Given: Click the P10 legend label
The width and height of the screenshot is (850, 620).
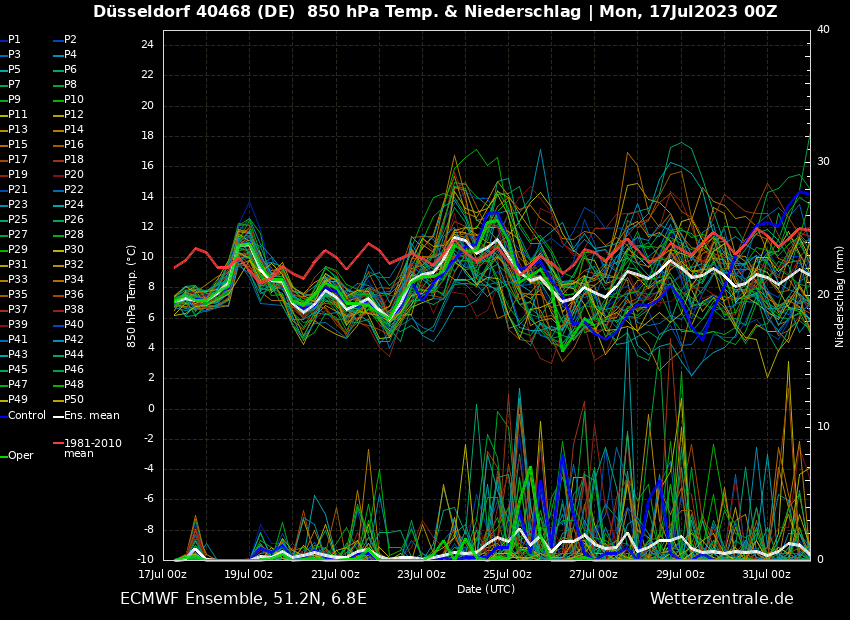Looking at the screenshot, I should point(74,100).
